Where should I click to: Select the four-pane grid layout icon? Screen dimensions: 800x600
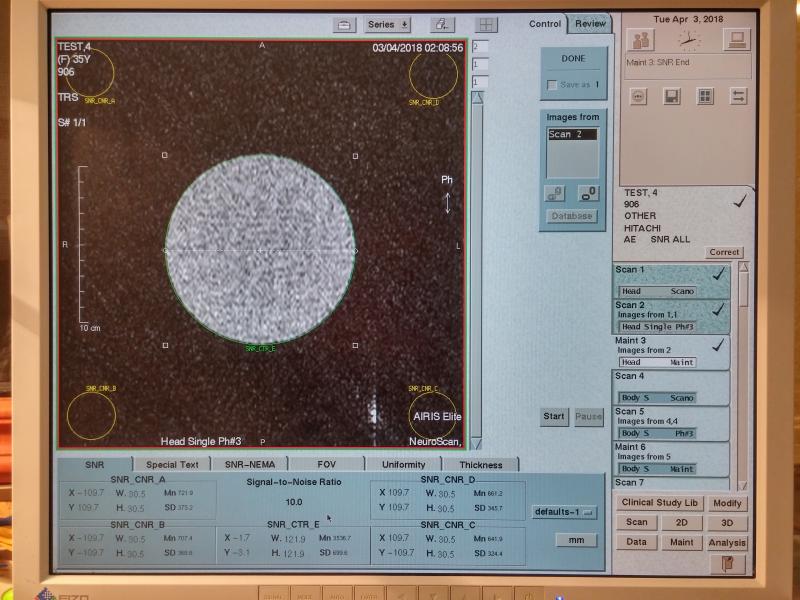[486, 25]
